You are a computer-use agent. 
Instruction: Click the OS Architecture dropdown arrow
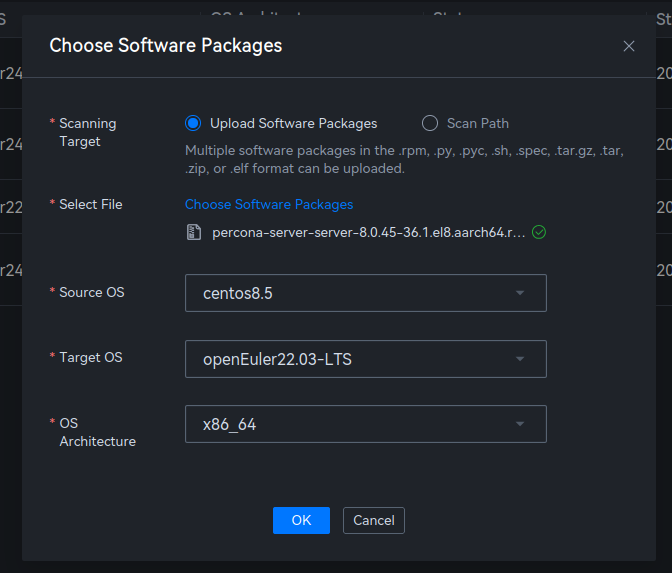click(x=520, y=424)
